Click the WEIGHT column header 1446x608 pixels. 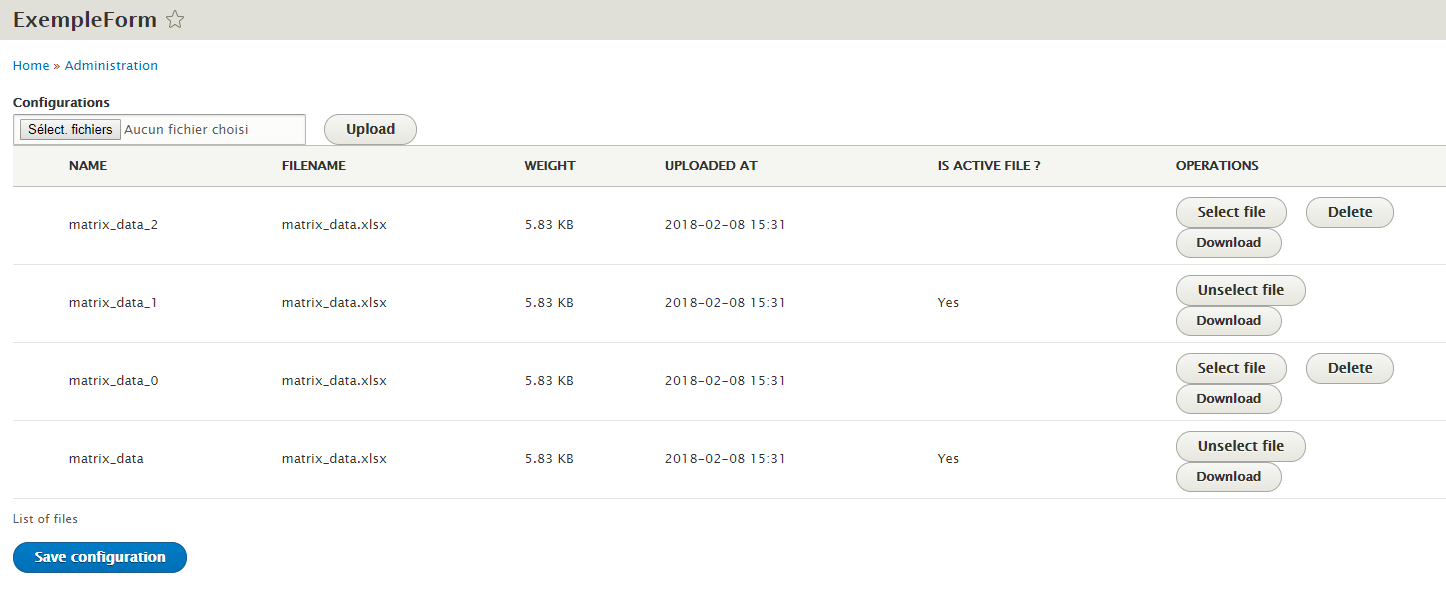click(x=549, y=165)
